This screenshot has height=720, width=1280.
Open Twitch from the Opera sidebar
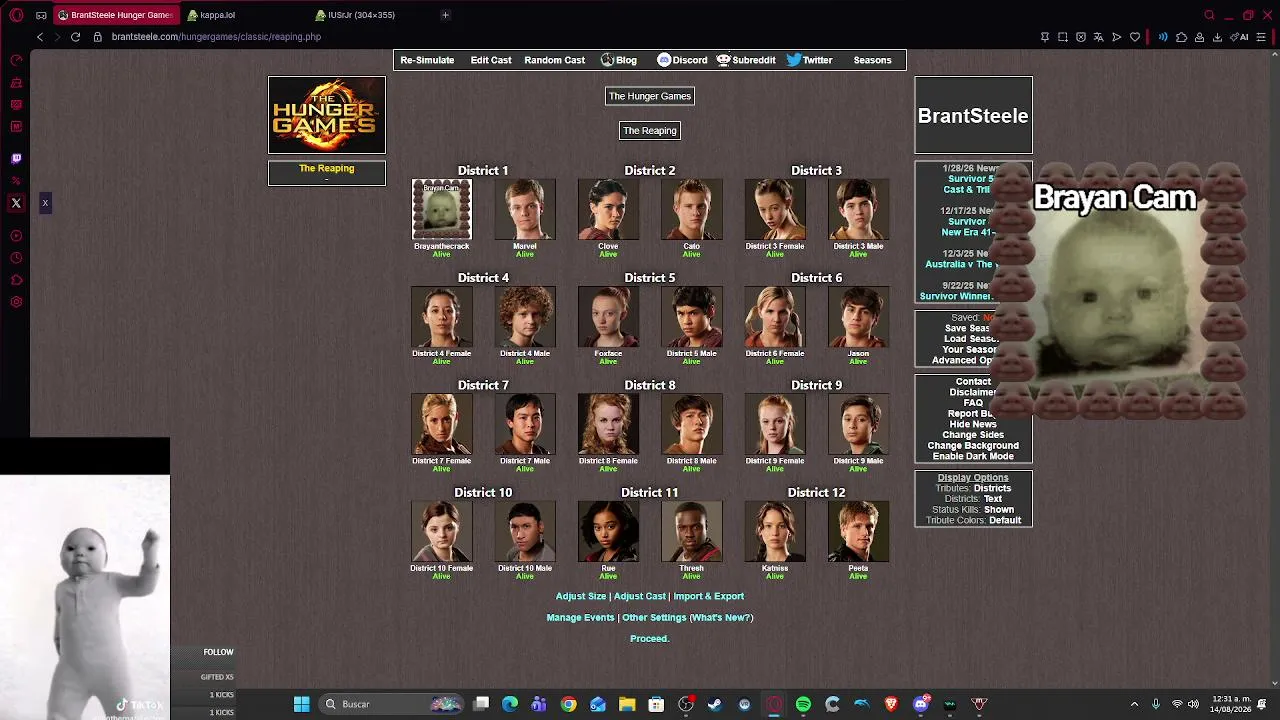pos(16,158)
